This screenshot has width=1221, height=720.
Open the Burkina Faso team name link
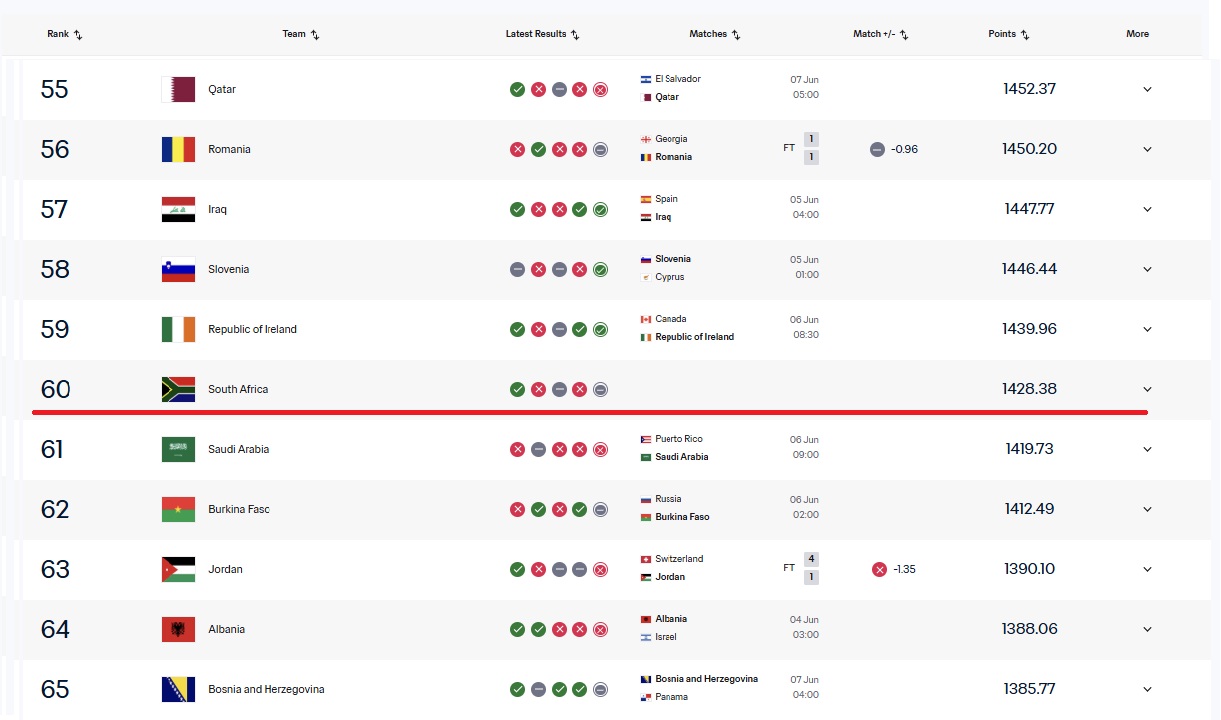click(239, 509)
